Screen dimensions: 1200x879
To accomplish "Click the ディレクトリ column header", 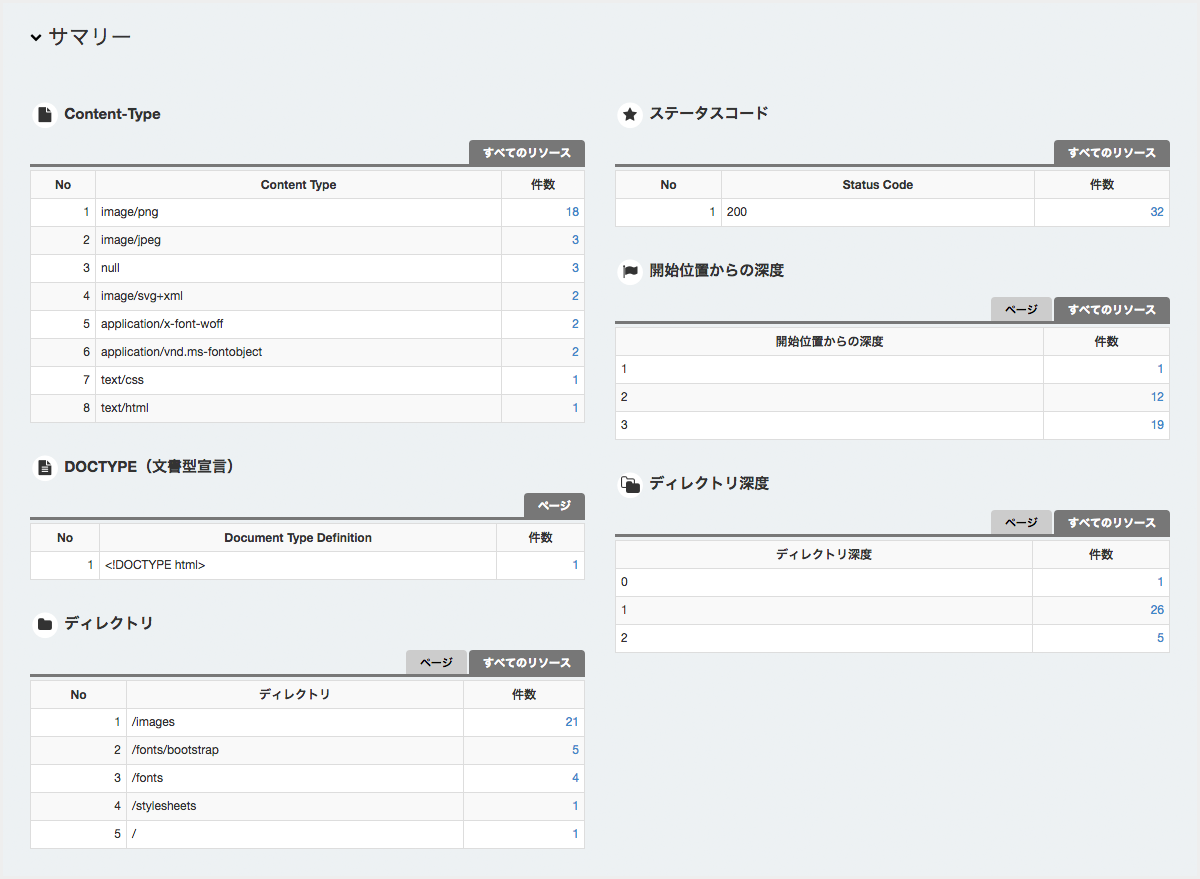I will click(x=295, y=695).
